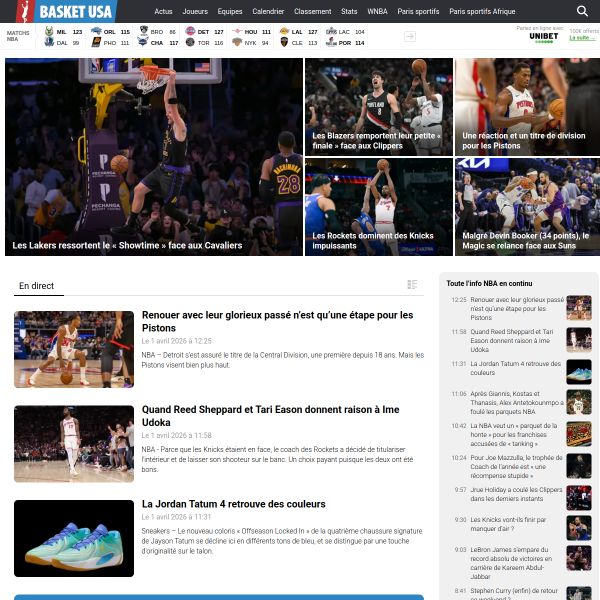
Task: Select the En direct tab
Action: click(x=37, y=286)
